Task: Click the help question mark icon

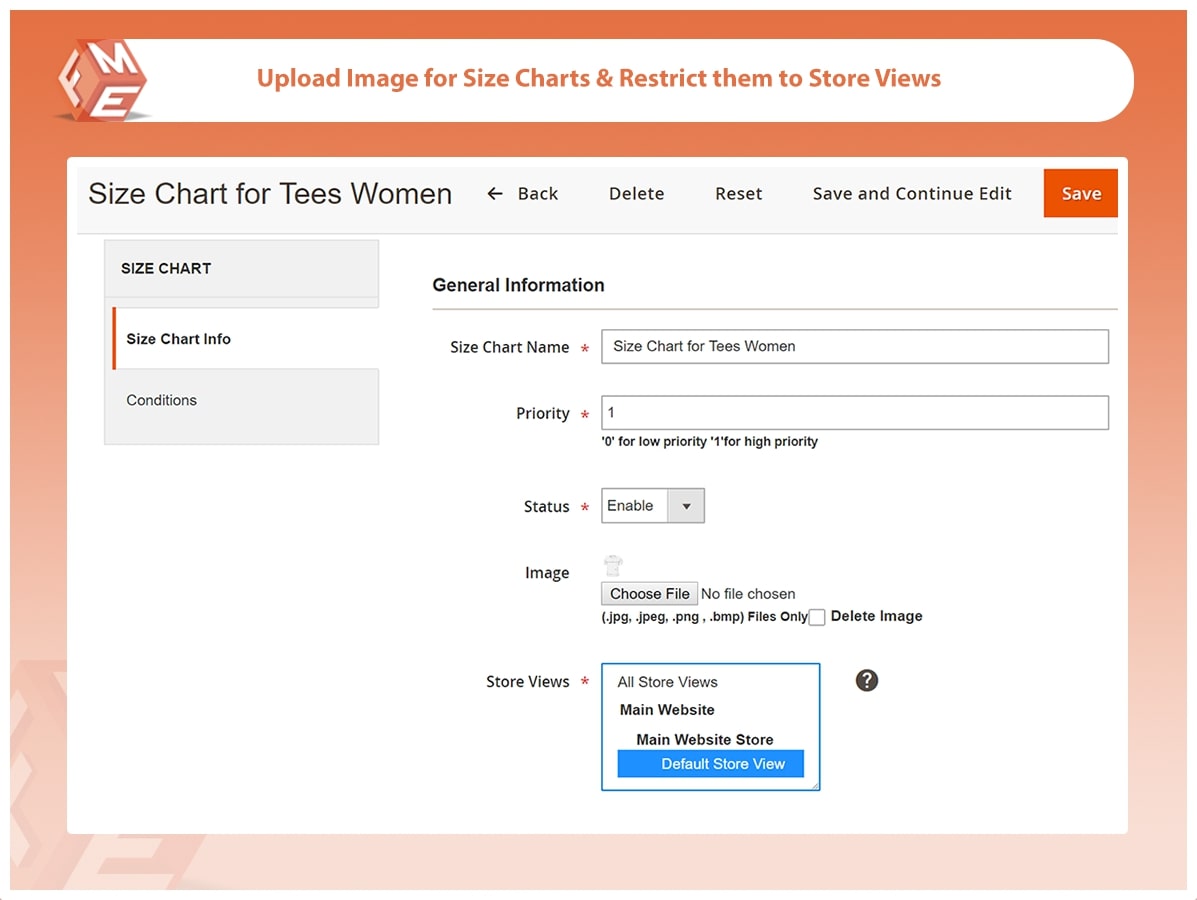Action: click(x=867, y=681)
